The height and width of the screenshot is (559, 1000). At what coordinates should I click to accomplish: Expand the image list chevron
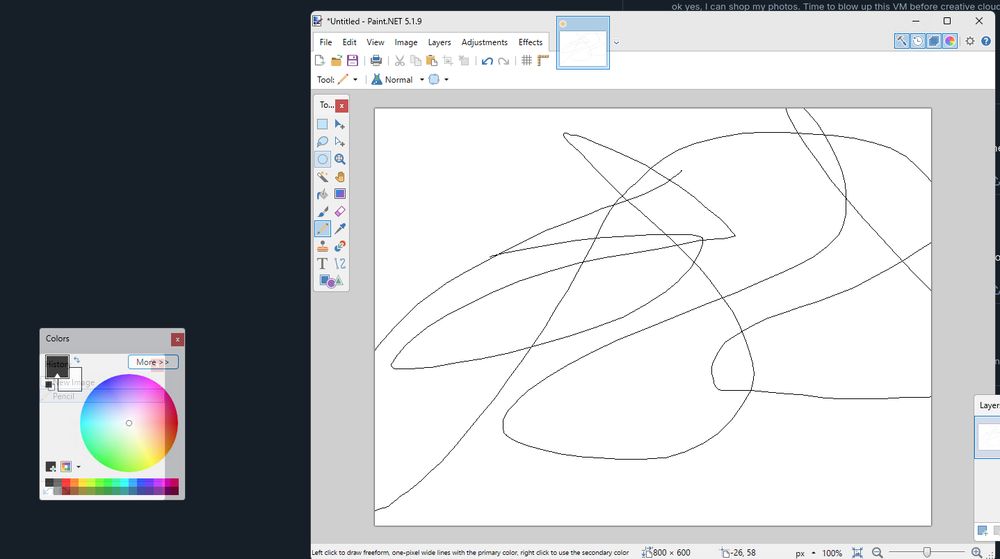pyautogui.click(x=616, y=43)
